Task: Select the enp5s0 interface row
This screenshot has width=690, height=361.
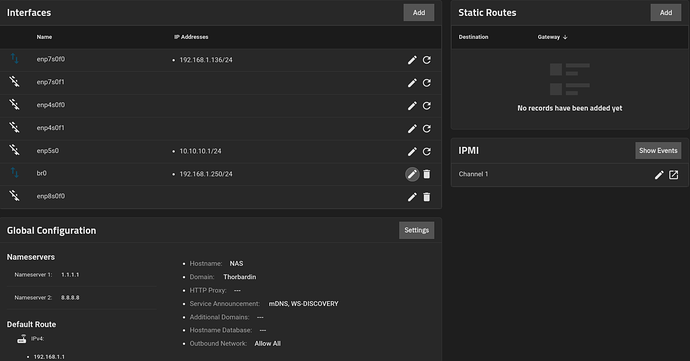Action: click(220, 151)
